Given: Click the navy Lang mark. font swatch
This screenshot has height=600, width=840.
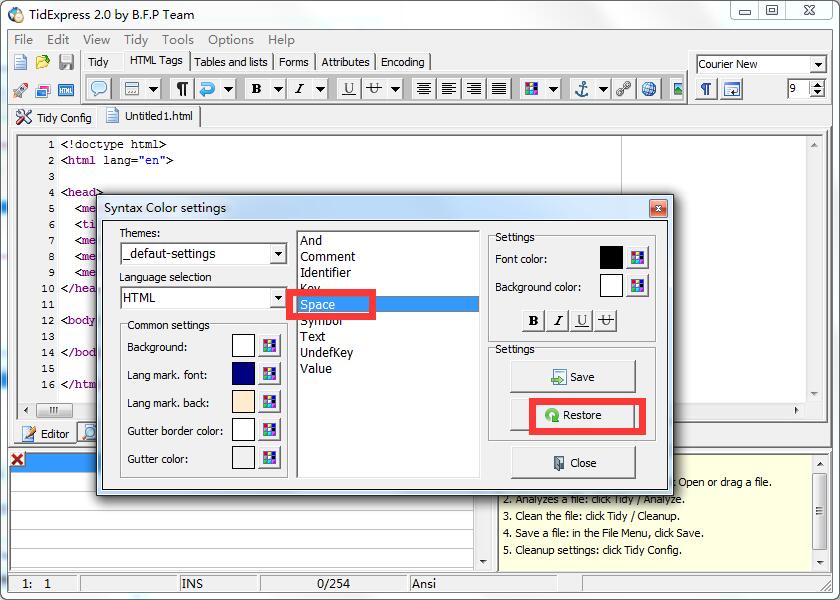Looking at the screenshot, I should click(x=243, y=374).
